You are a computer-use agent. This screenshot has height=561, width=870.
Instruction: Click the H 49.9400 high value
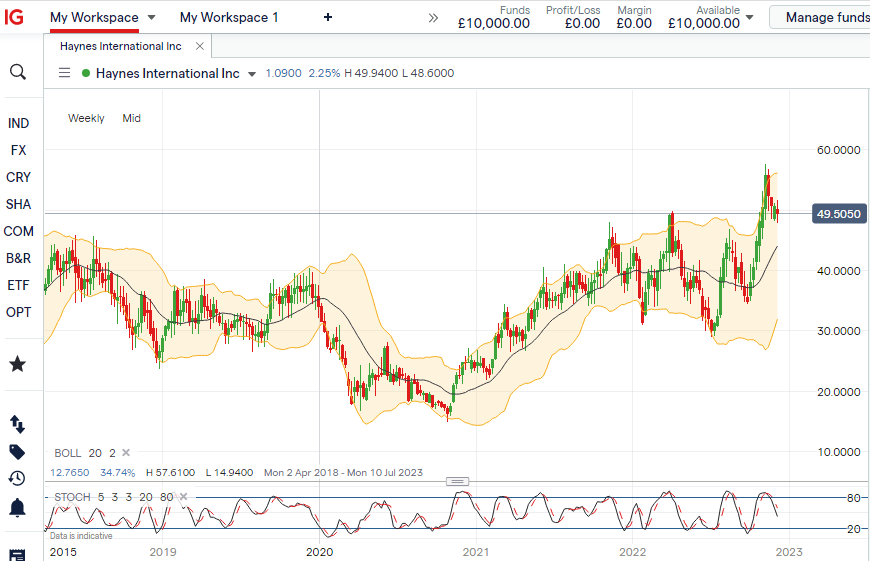click(371, 73)
